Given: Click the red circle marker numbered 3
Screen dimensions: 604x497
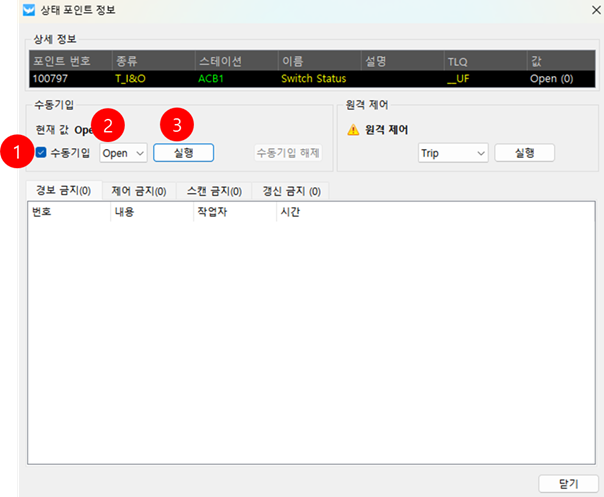Looking at the screenshot, I should (178, 125).
